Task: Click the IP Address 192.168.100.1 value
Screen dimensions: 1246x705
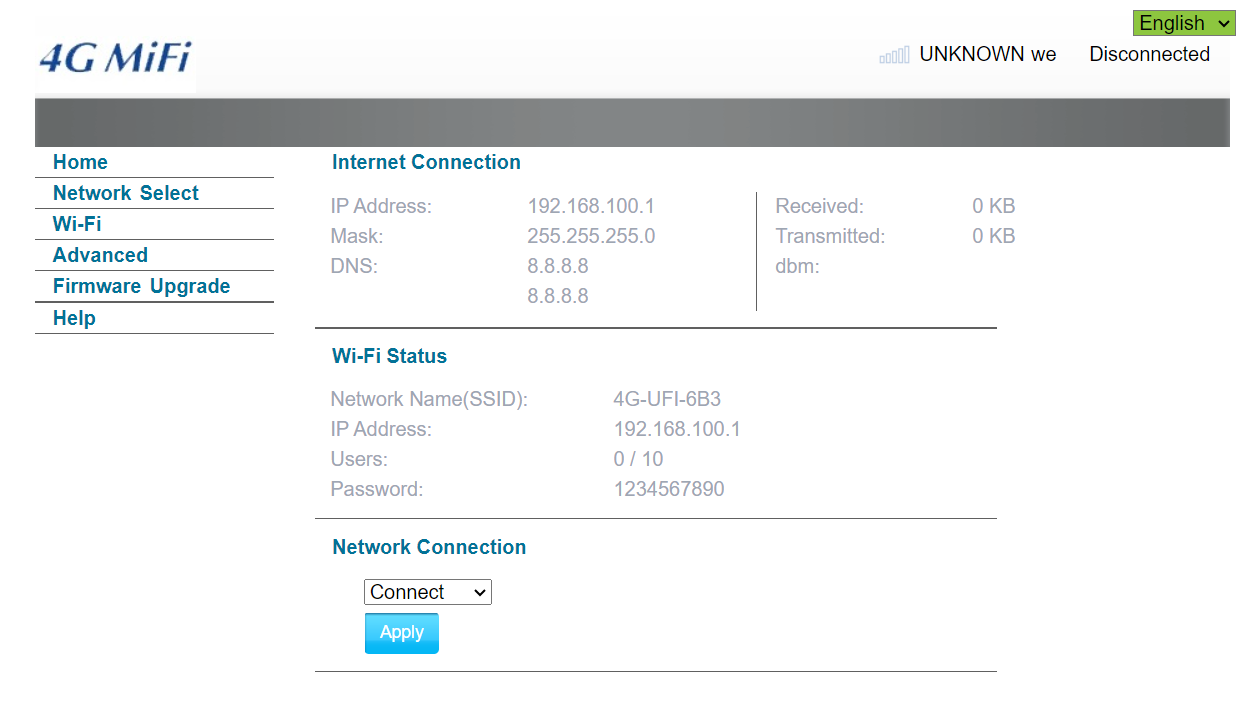Action: click(x=591, y=206)
